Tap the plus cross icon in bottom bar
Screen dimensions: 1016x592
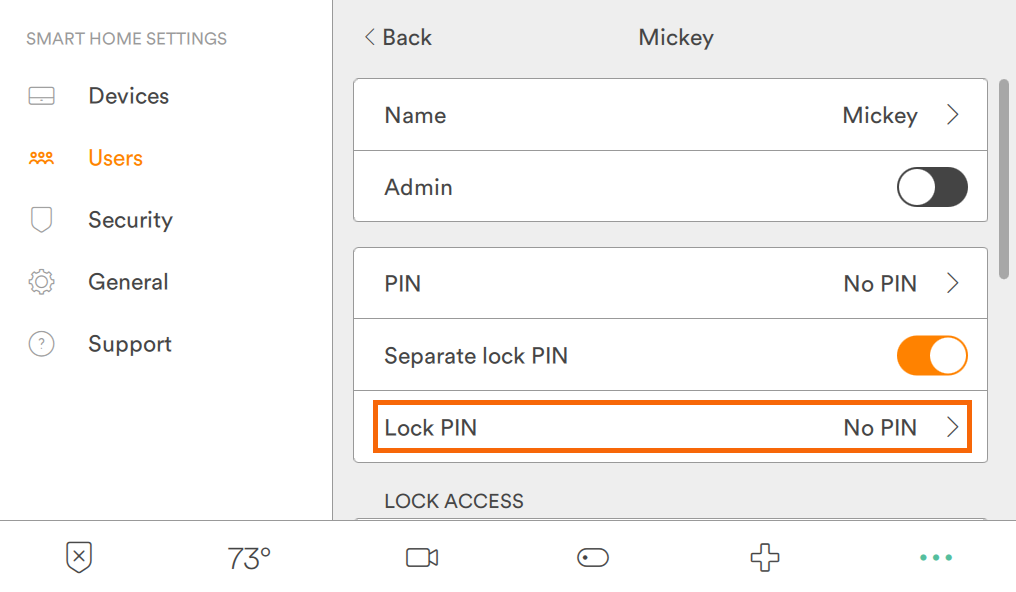coord(765,557)
